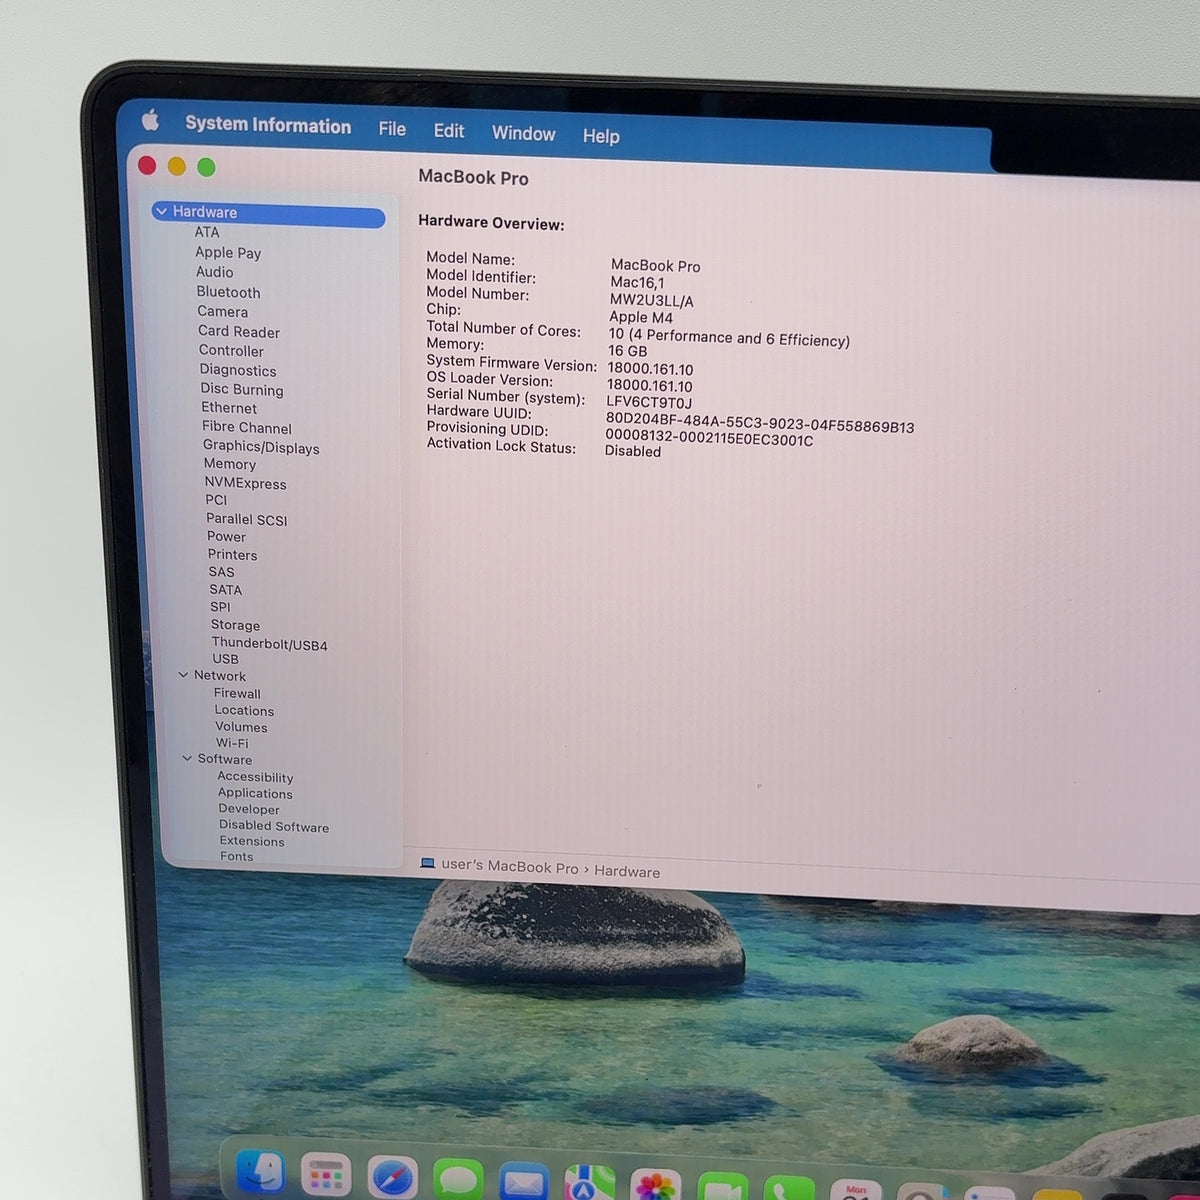Screen dimensions: 1200x1200
Task: Select Graphics/Displays in the sidebar
Action: click(x=261, y=447)
